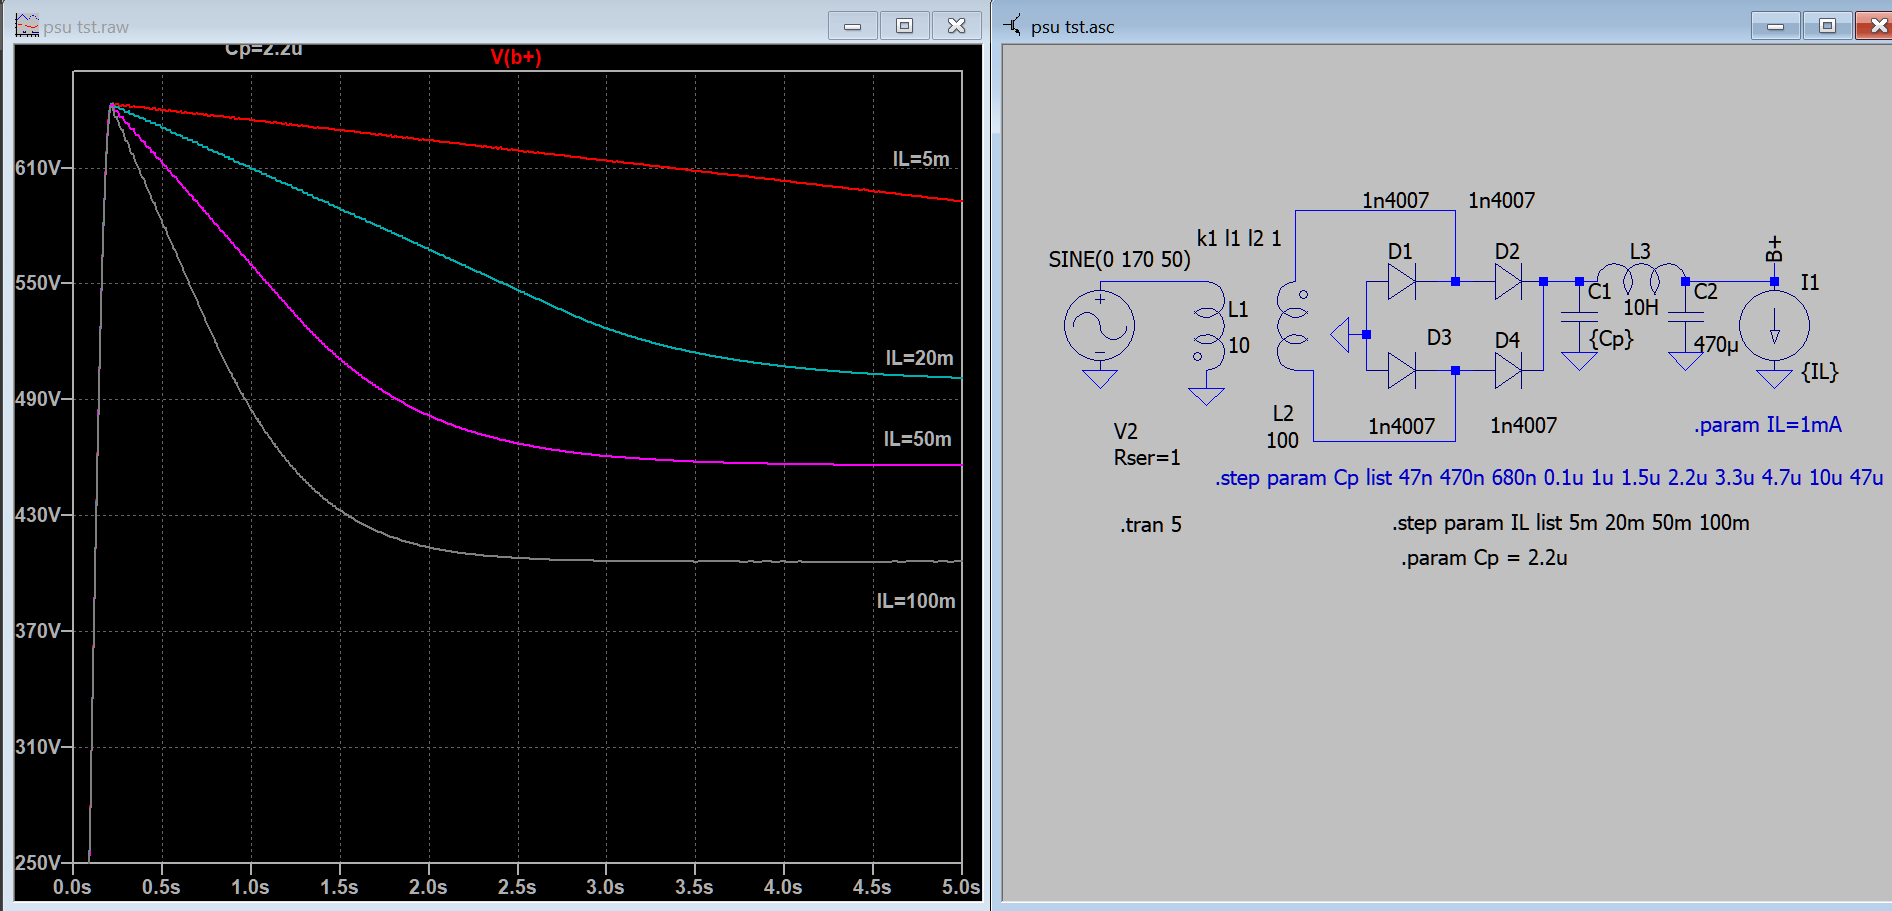Image resolution: width=1892 pixels, height=911 pixels.
Task: Select the L3 10H choke inductor symbol
Action: click(1641, 277)
